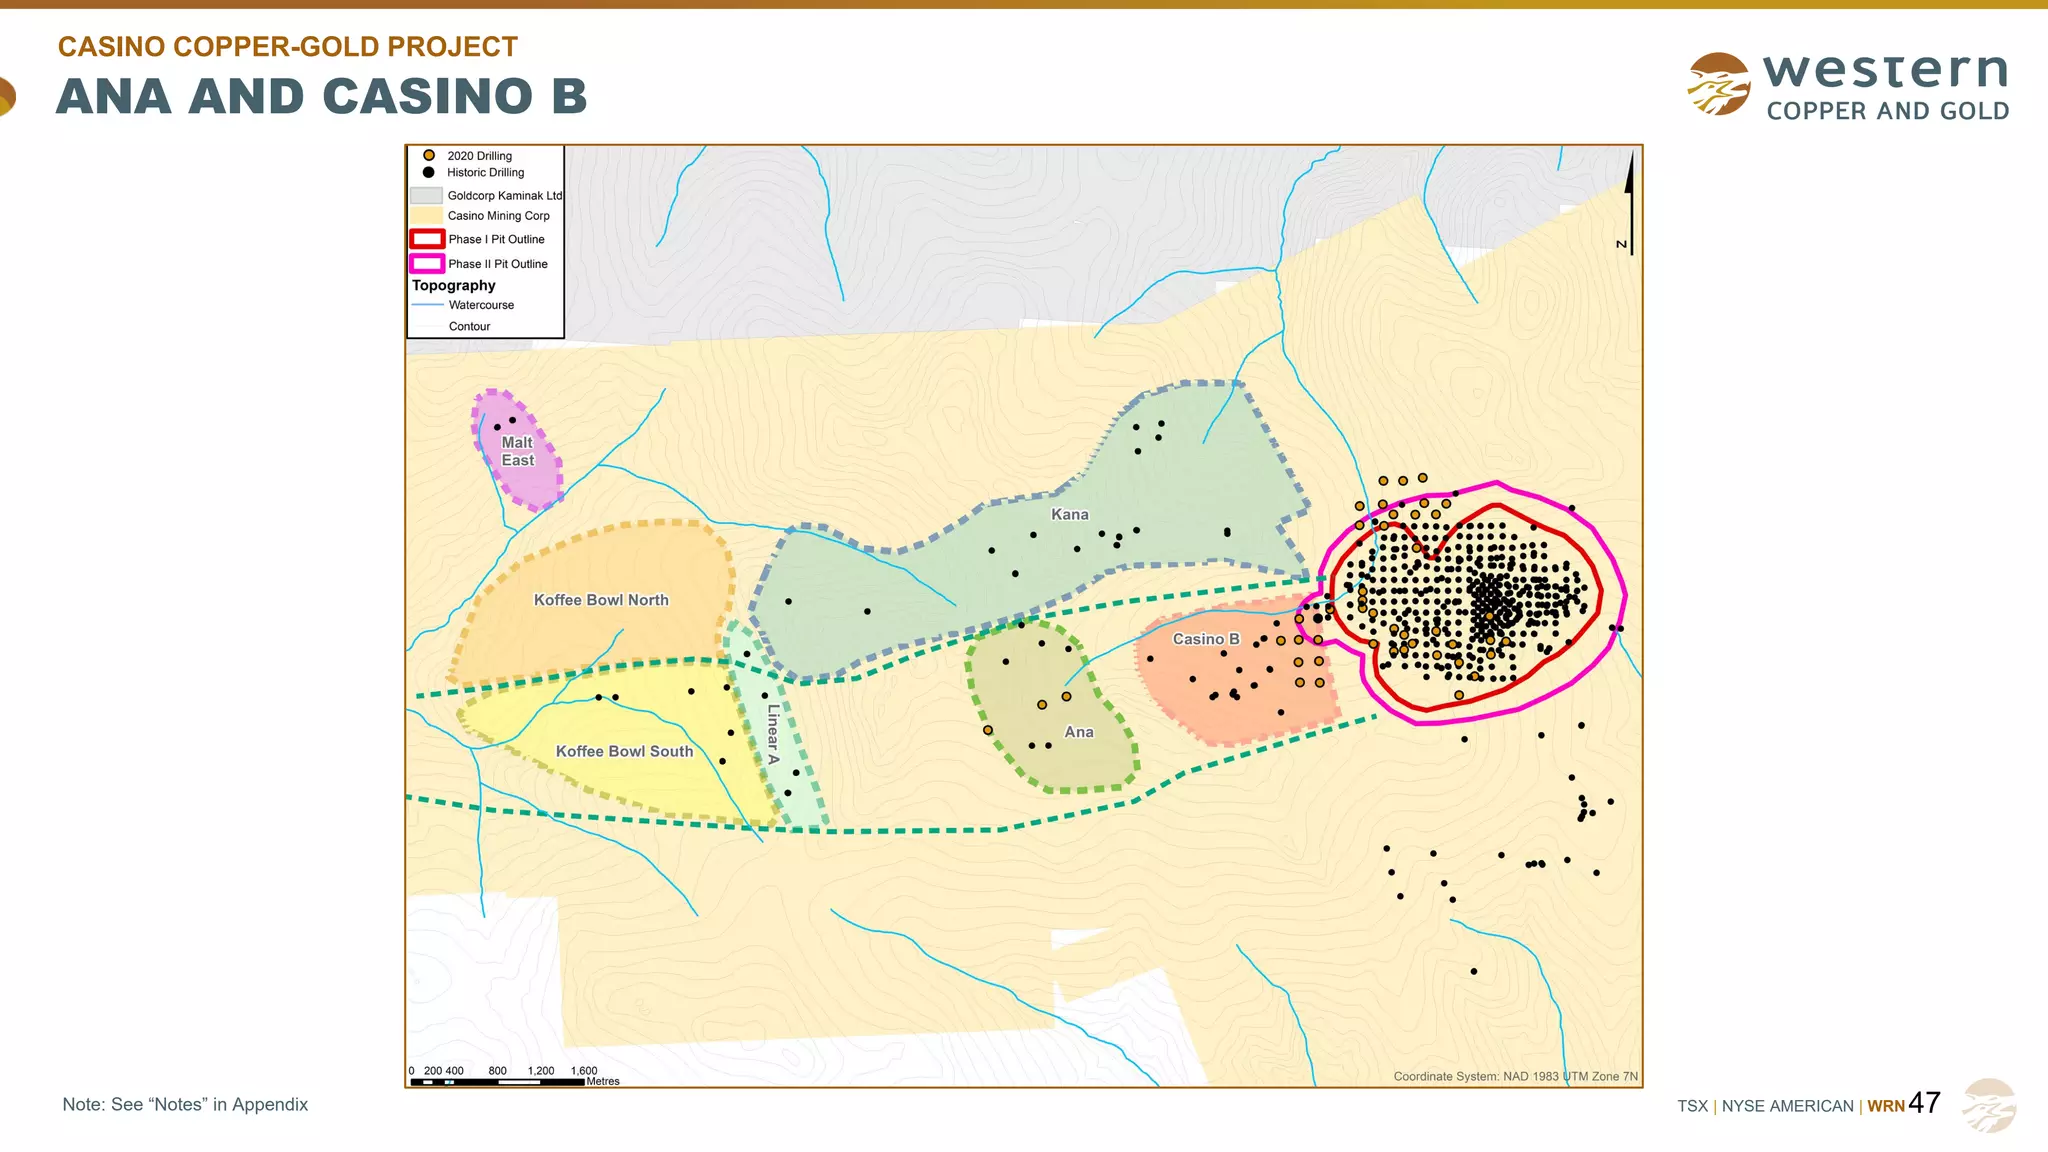Click the Linear A zone label
The image size is (2048, 1152).
[x=773, y=734]
